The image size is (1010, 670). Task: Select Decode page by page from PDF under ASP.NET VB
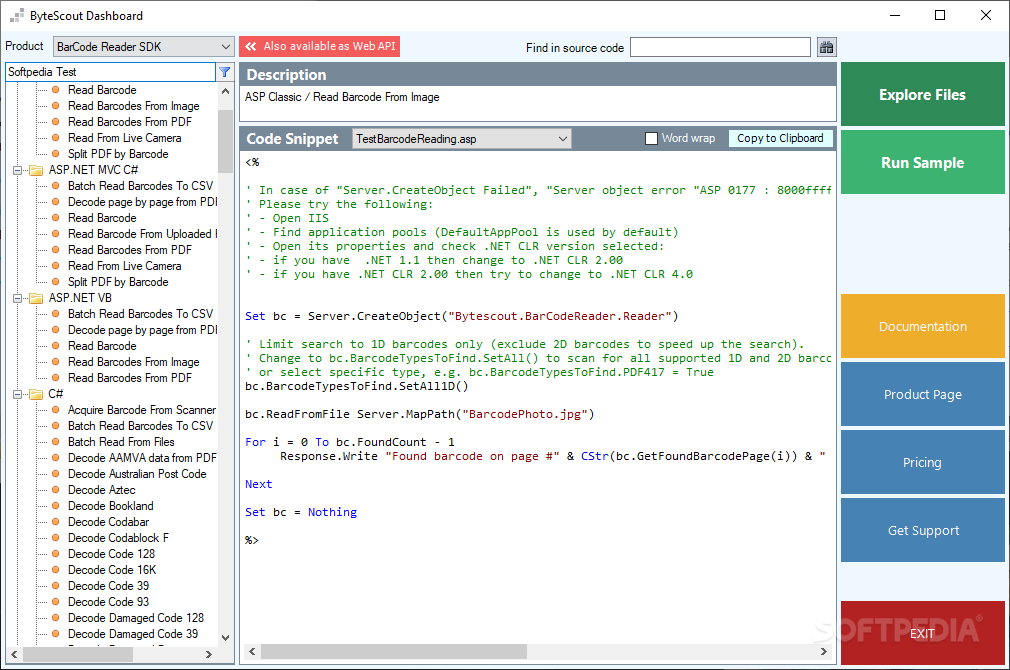click(x=142, y=330)
